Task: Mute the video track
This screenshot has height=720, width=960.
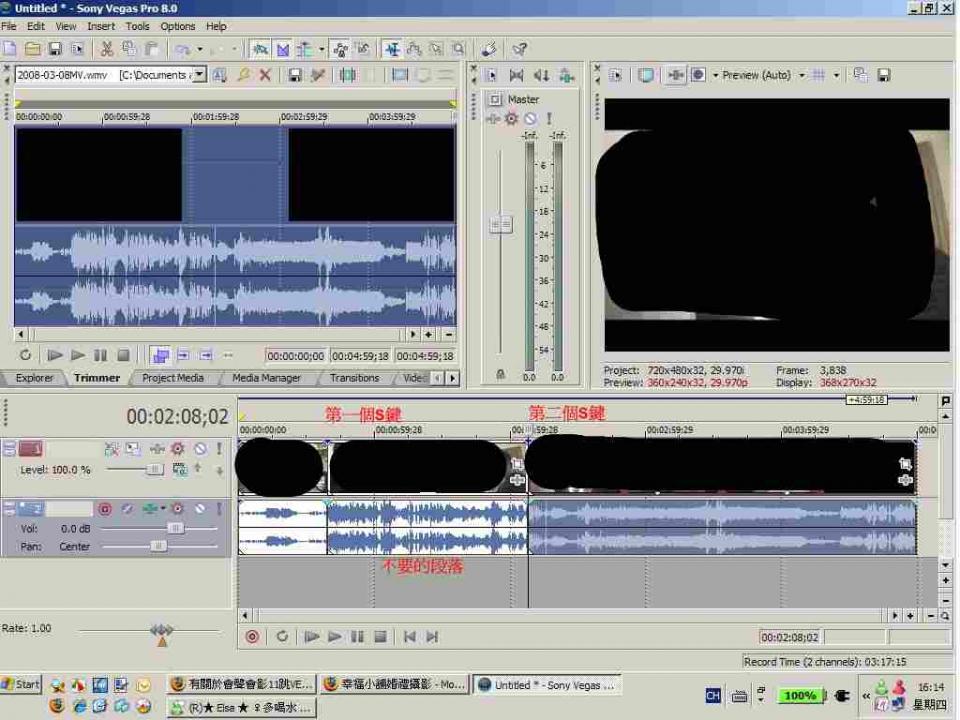Action: (x=200, y=449)
